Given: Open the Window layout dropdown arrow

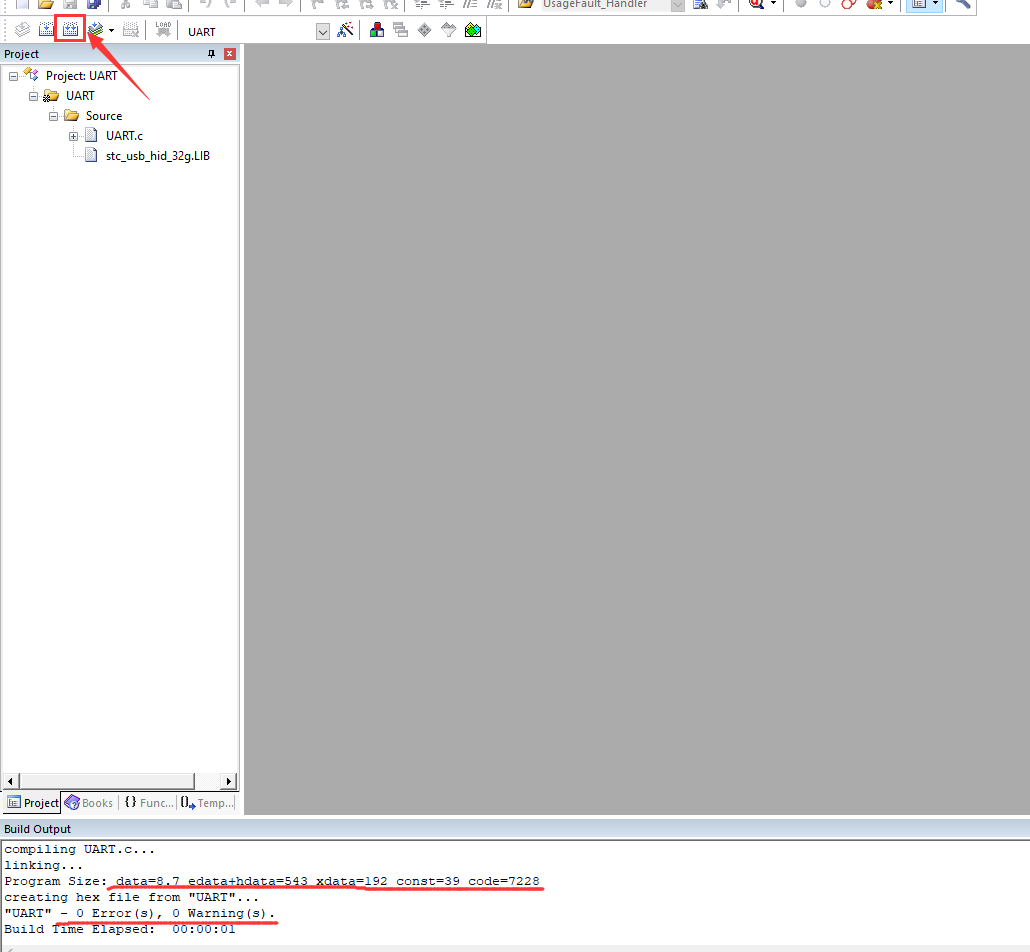Looking at the screenshot, I should click(935, 4).
